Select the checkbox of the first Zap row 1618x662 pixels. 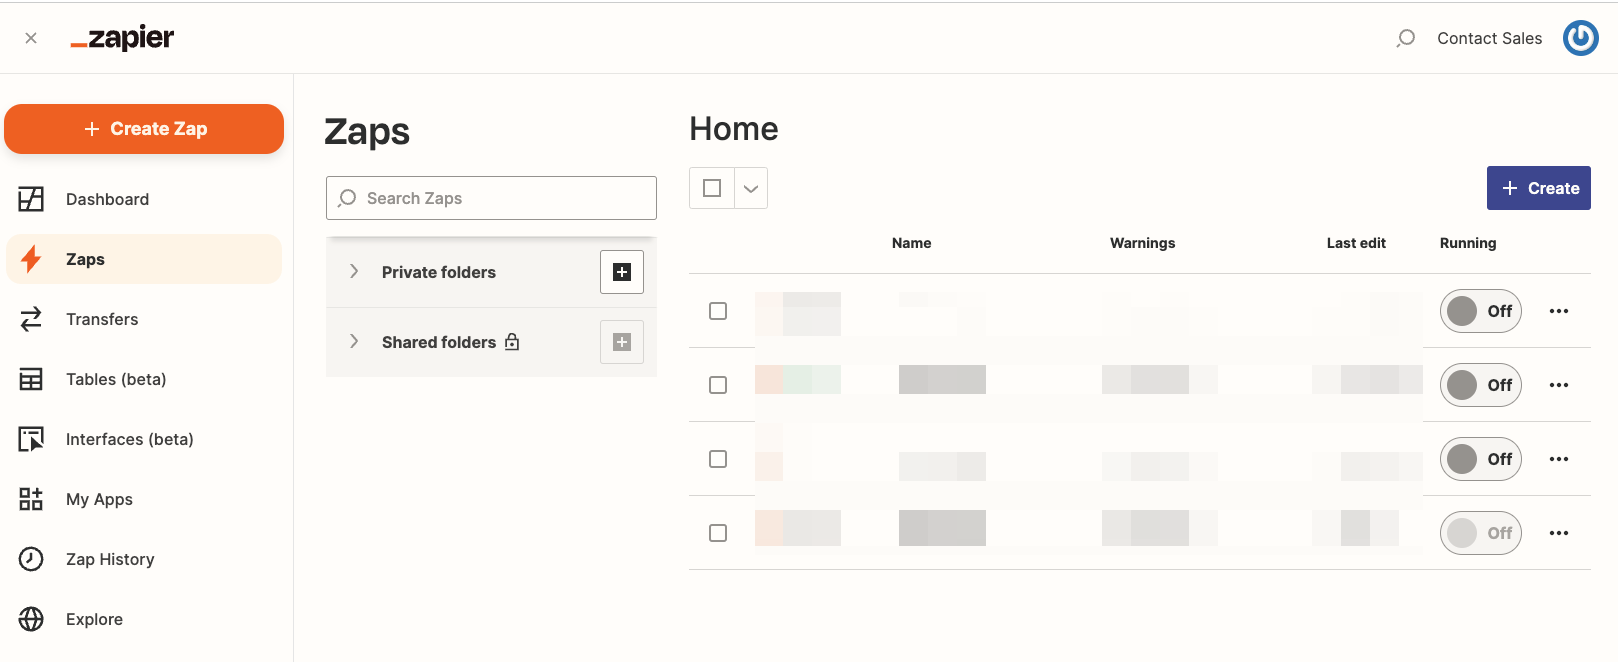(x=718, y=311)
